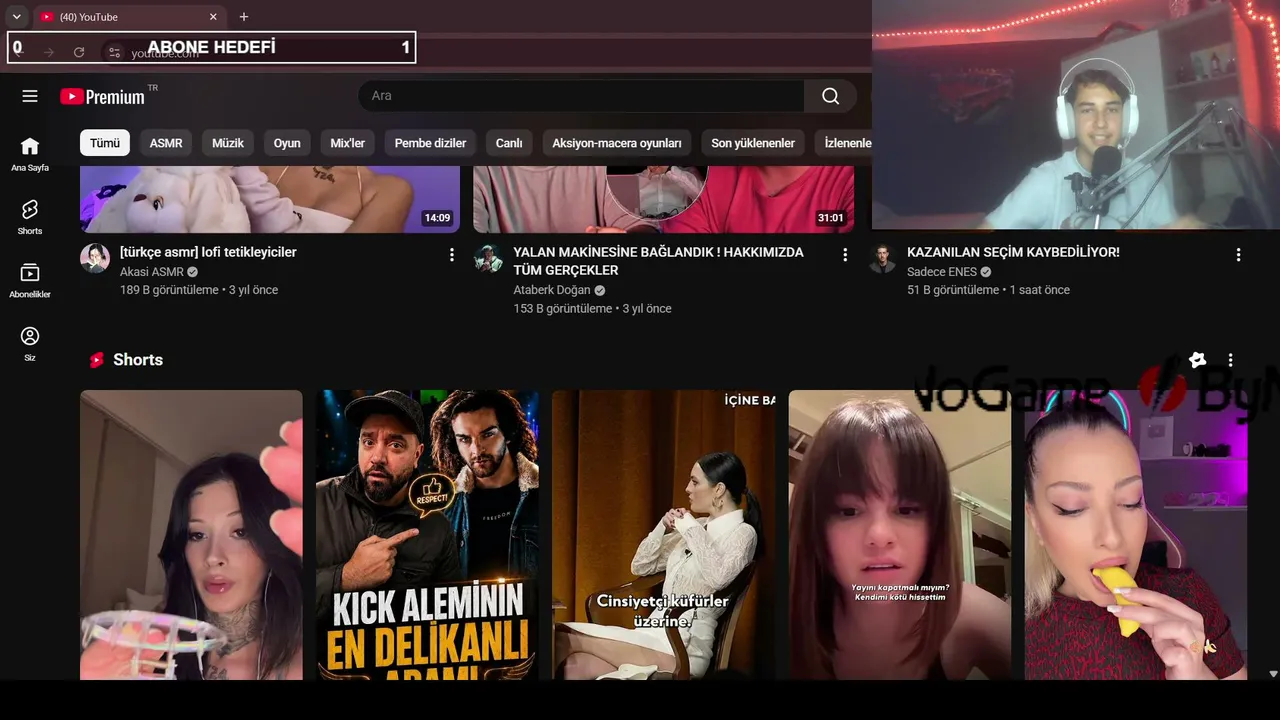Select the ASMR filter chip

[x=166, y=143]
